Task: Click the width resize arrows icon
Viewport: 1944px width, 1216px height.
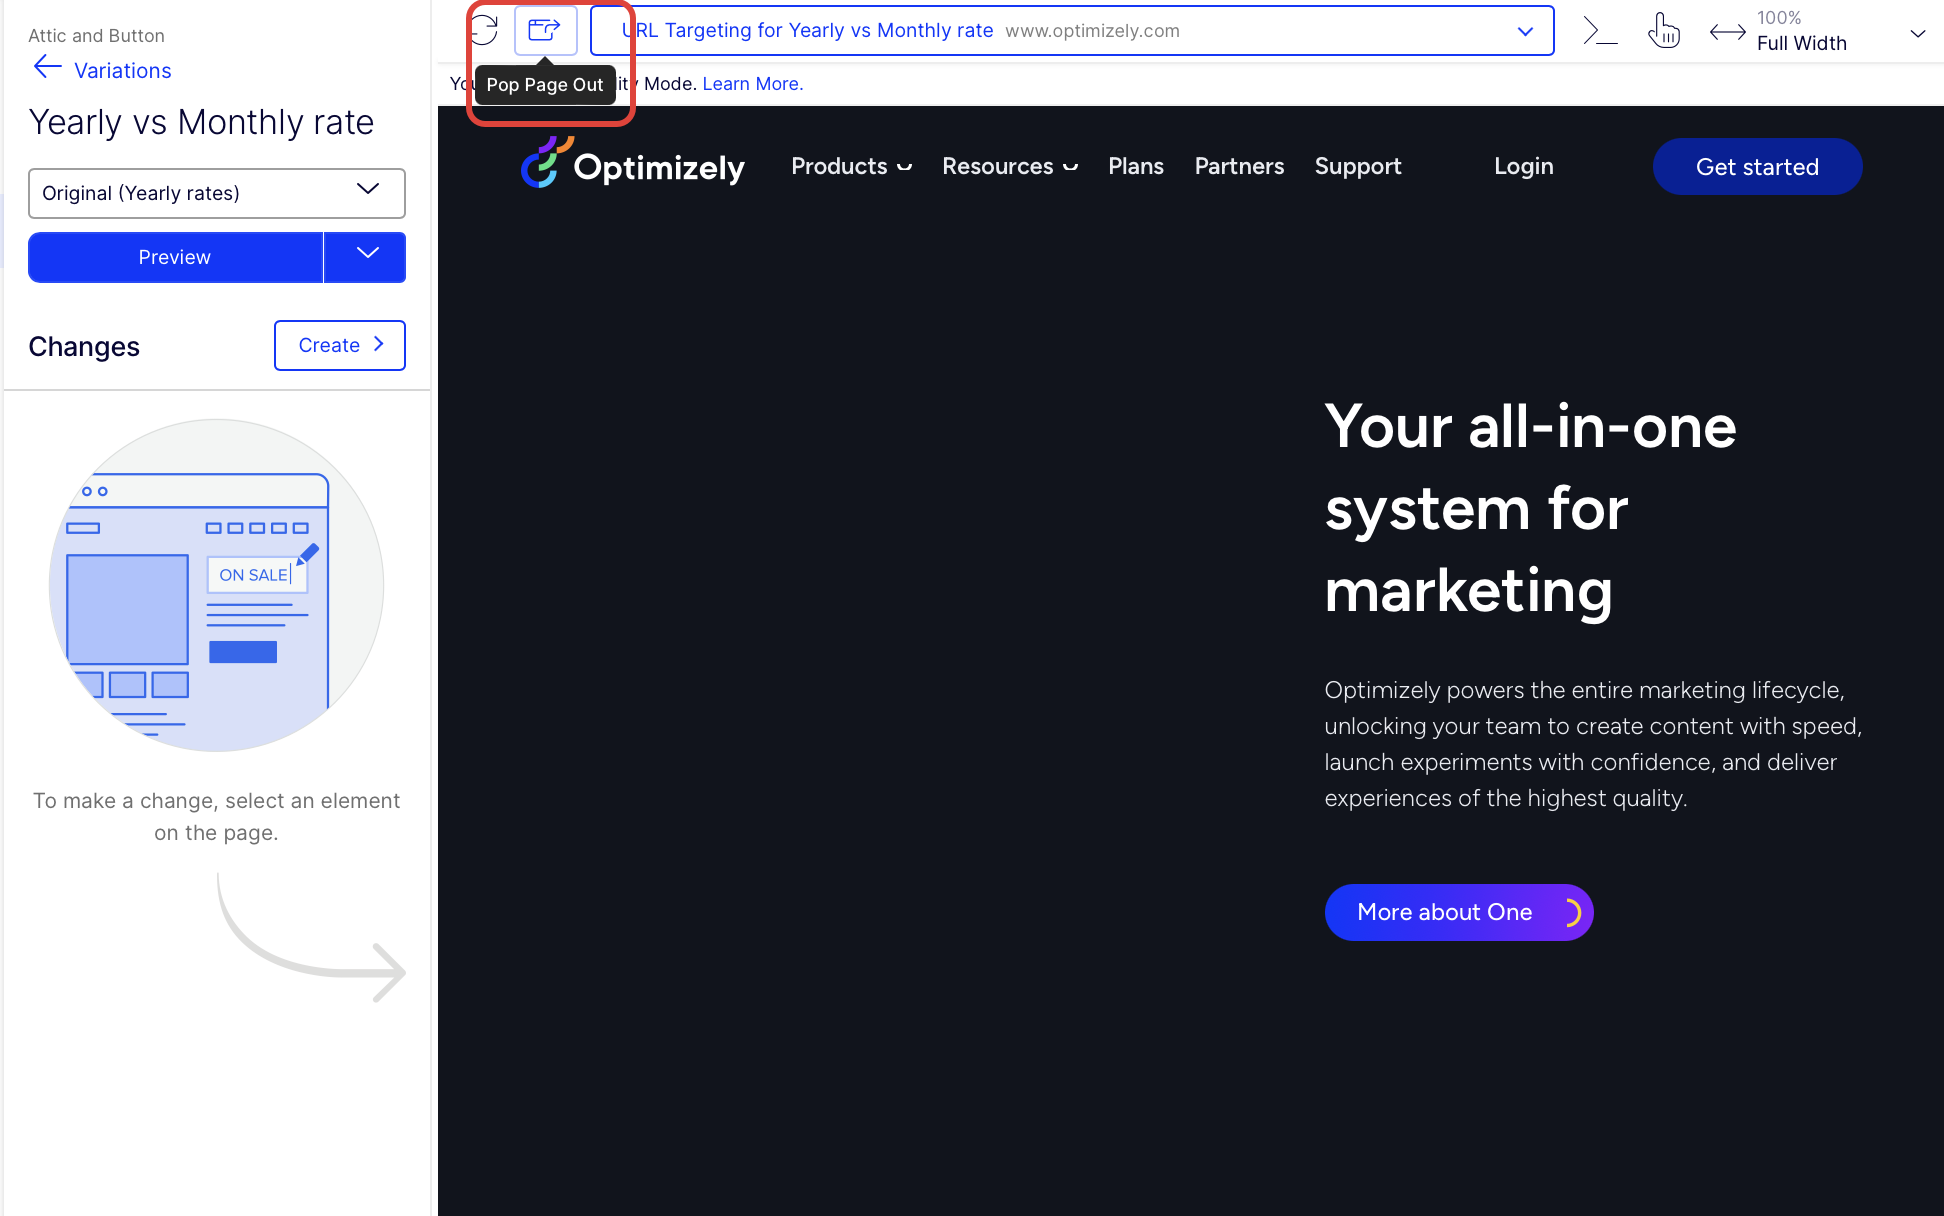Action: coord(1727,32)
